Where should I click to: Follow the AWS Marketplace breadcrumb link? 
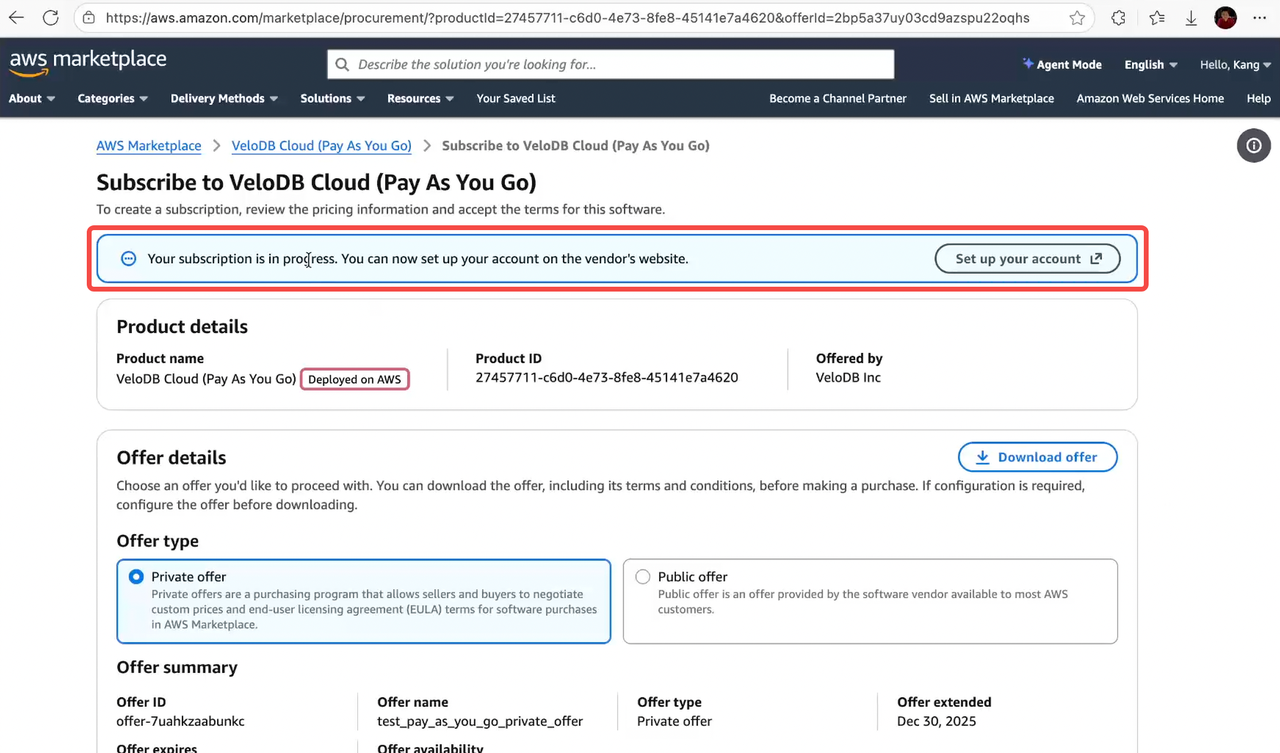pos(149,146)
